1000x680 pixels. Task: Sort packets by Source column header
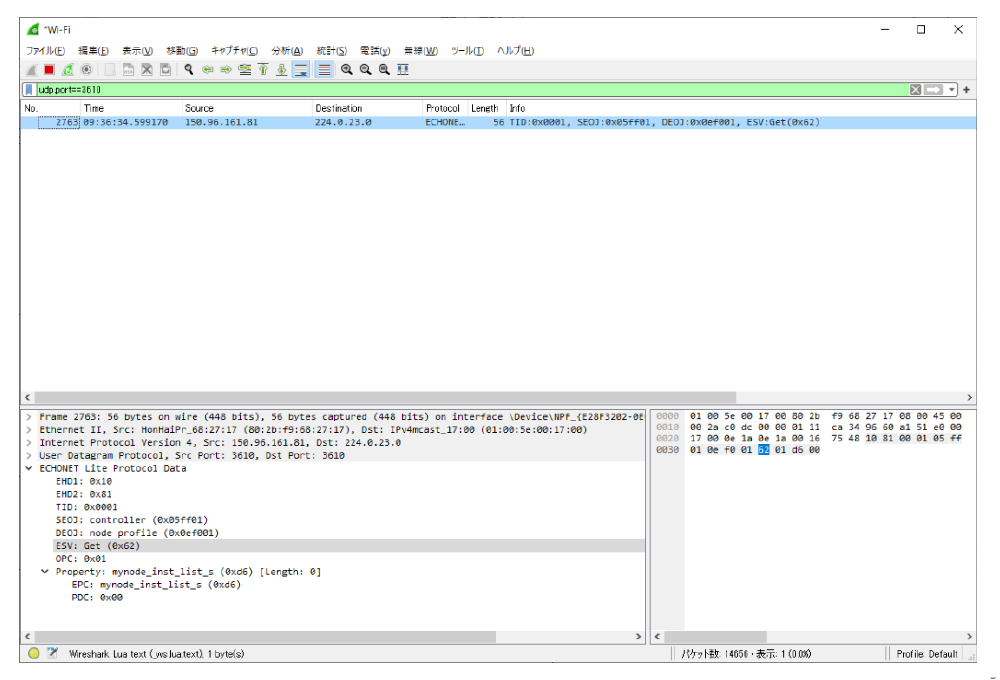(x=247, y=108)
